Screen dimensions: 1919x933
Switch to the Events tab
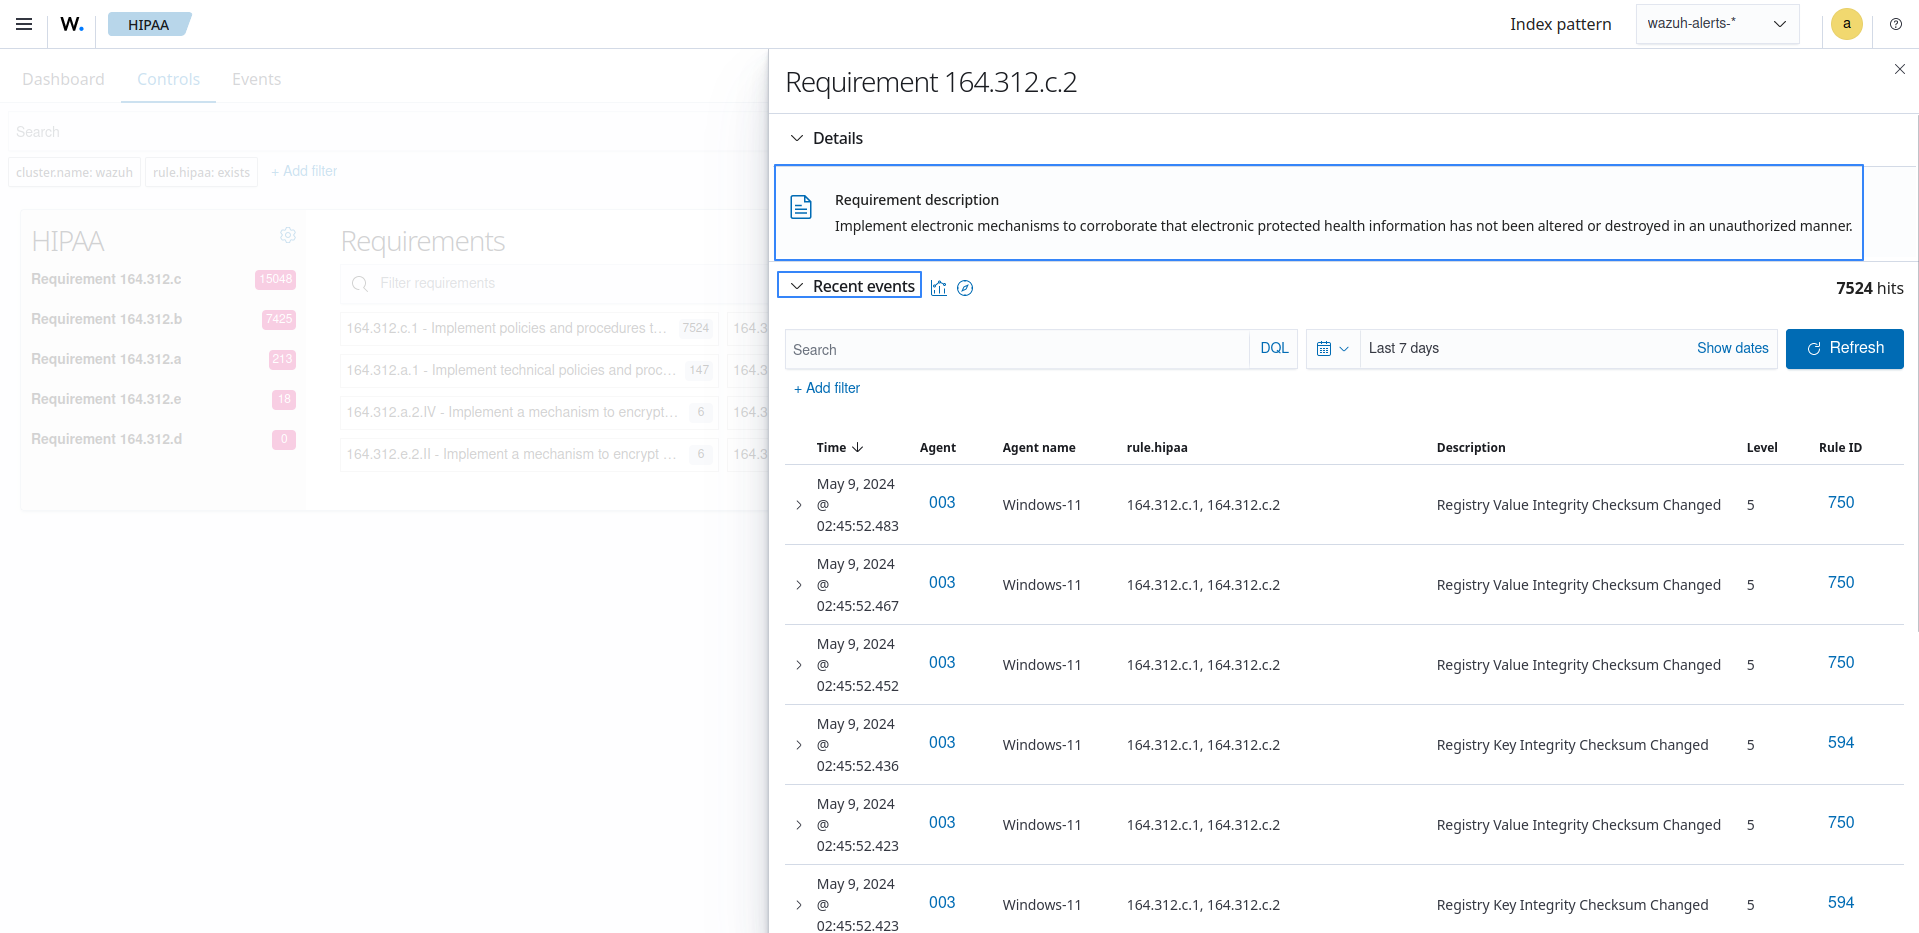pyautogui.click(x=256, y=79)
